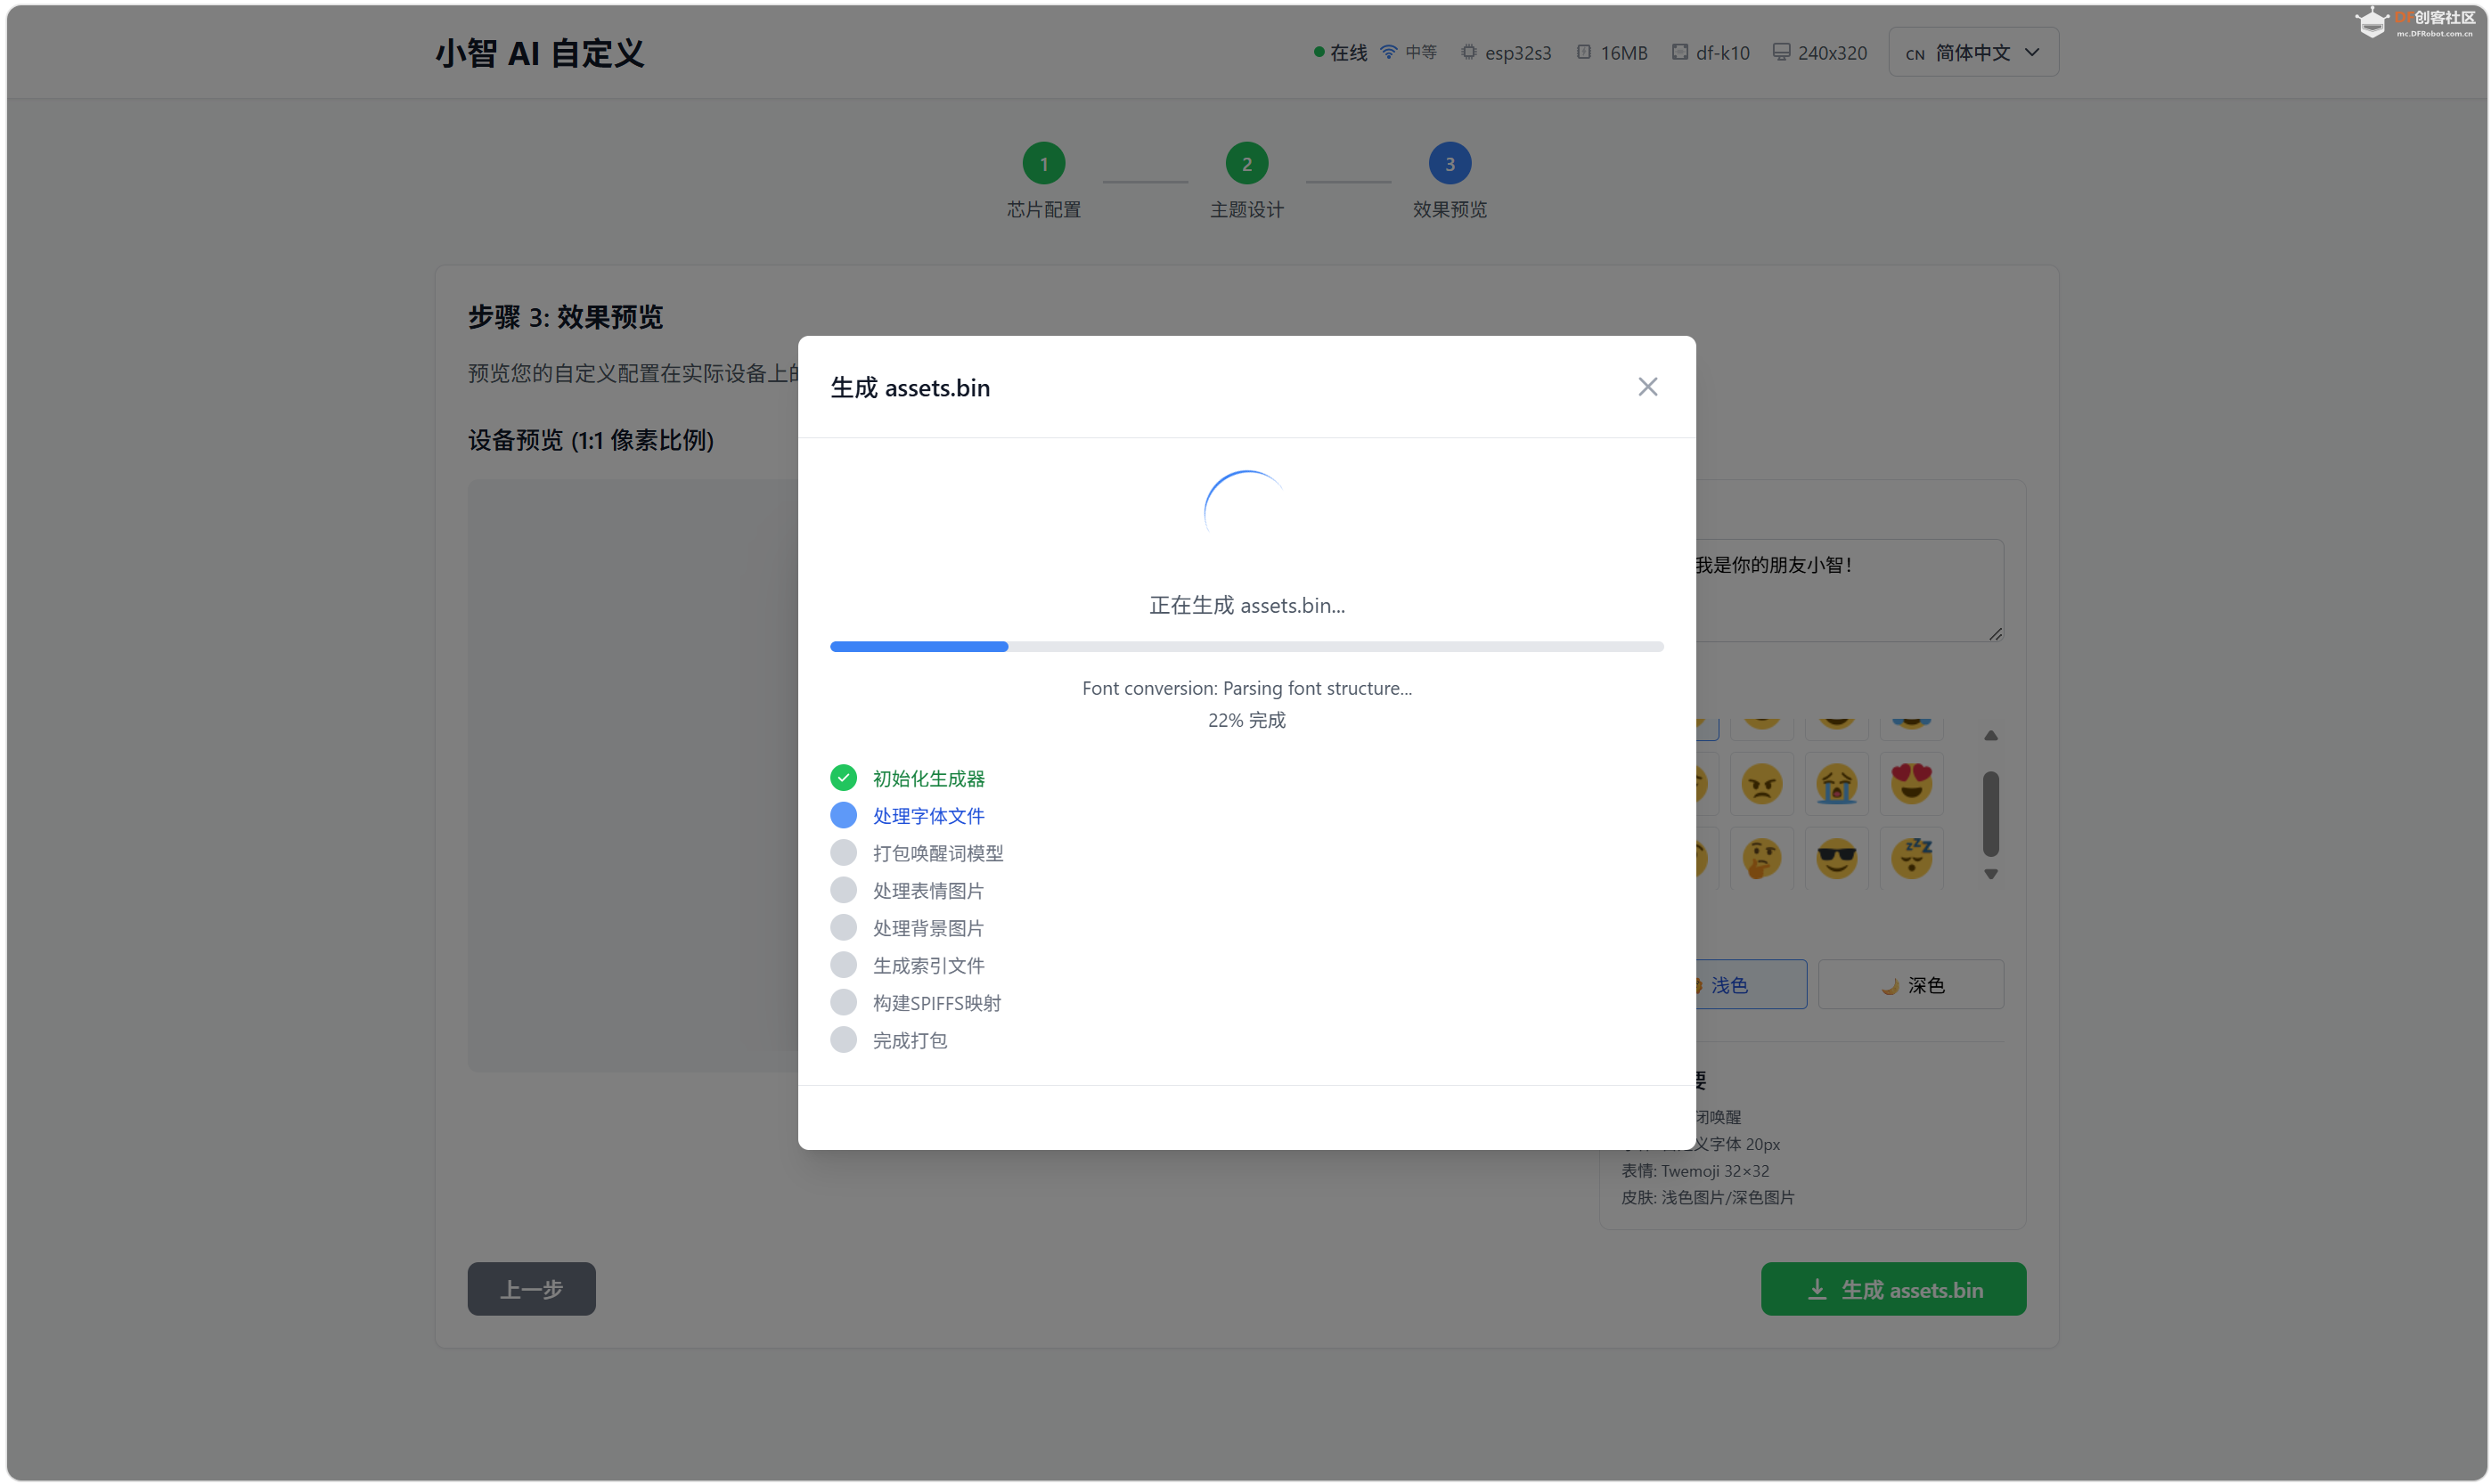Click the esp32s3 chip icon
The width and height of the screenshot is (2491, 1484).
pyautogui.click(x=1468, y=52)
